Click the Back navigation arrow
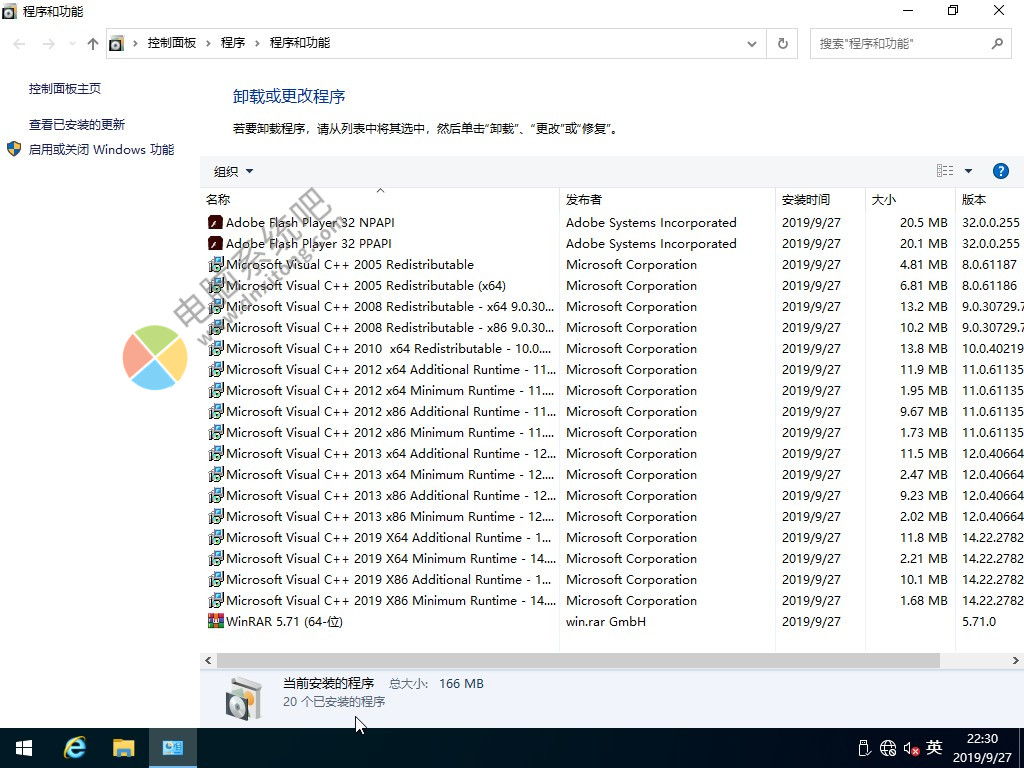Viewport: 1024px width, 768px height. 20,44
